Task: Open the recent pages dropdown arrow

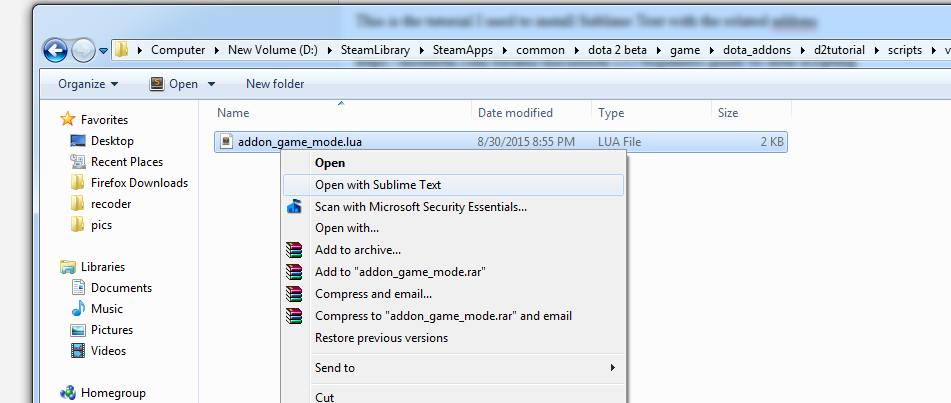Action: pyautogui.click(x=103, y=50)
